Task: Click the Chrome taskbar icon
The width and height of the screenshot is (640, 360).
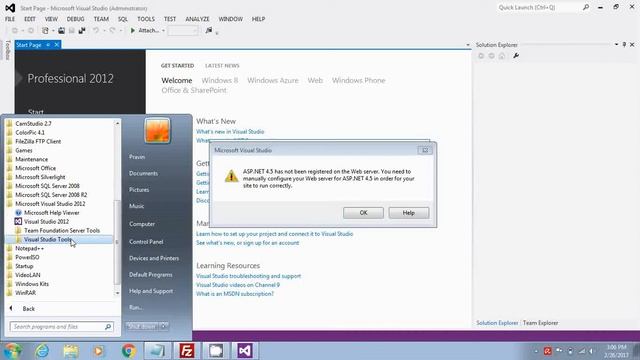Action: (129, 351)
